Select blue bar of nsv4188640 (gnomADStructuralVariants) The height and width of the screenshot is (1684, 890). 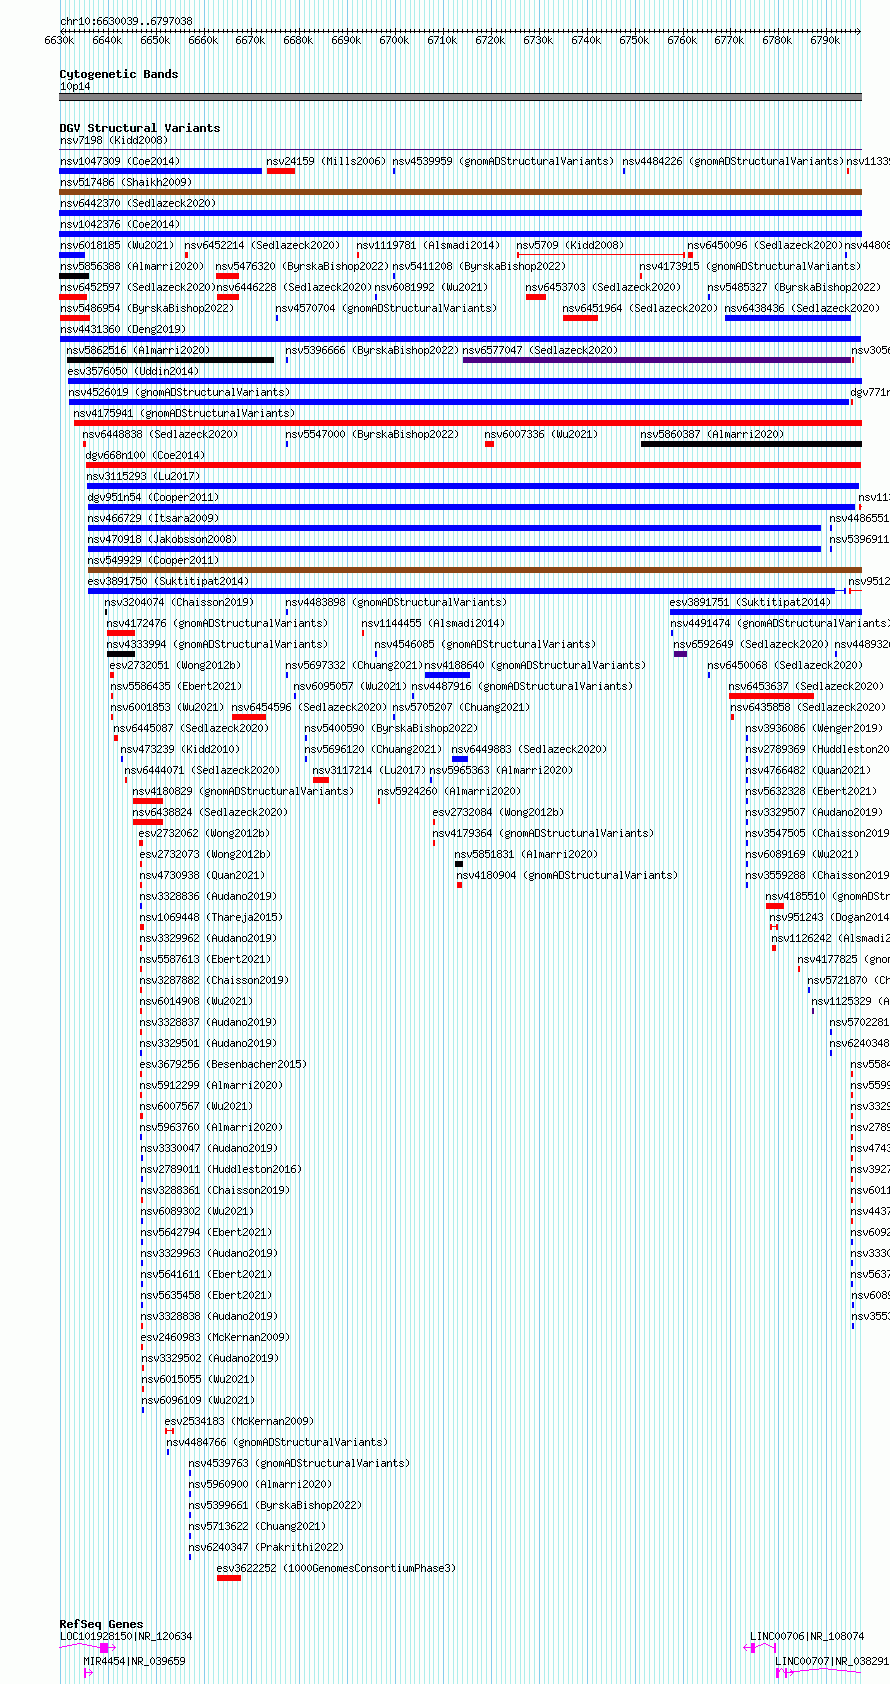(447, 675)
